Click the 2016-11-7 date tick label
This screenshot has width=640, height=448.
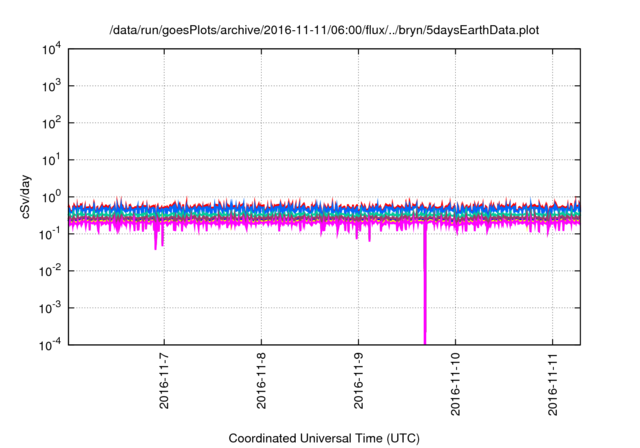[164, 380]
